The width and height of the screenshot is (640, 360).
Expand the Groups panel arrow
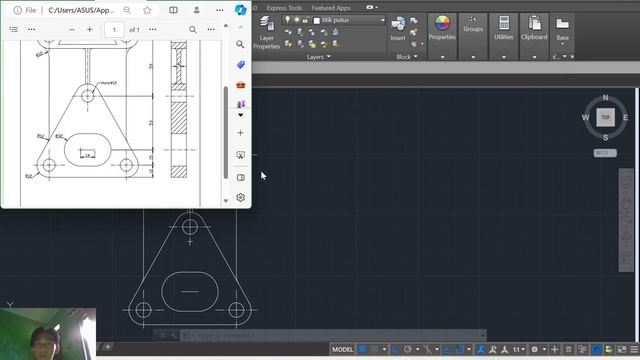[473, 57]
